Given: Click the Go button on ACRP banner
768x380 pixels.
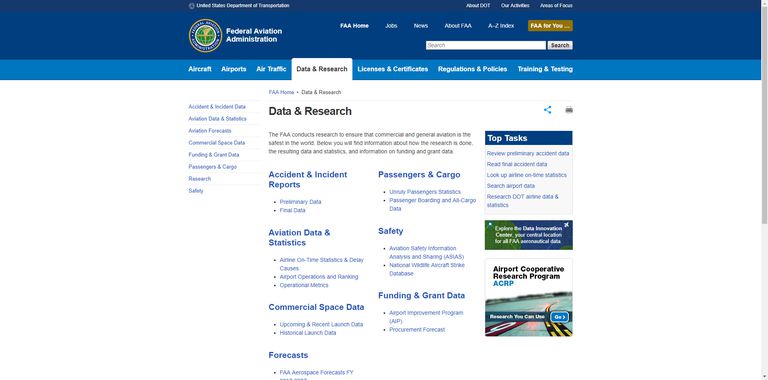Looking at the screenshot, I should tap(559, 317).
